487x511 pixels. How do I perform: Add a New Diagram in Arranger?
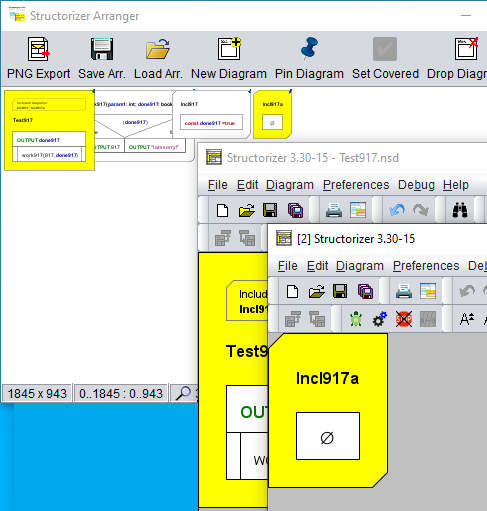(x=229, y=49)
